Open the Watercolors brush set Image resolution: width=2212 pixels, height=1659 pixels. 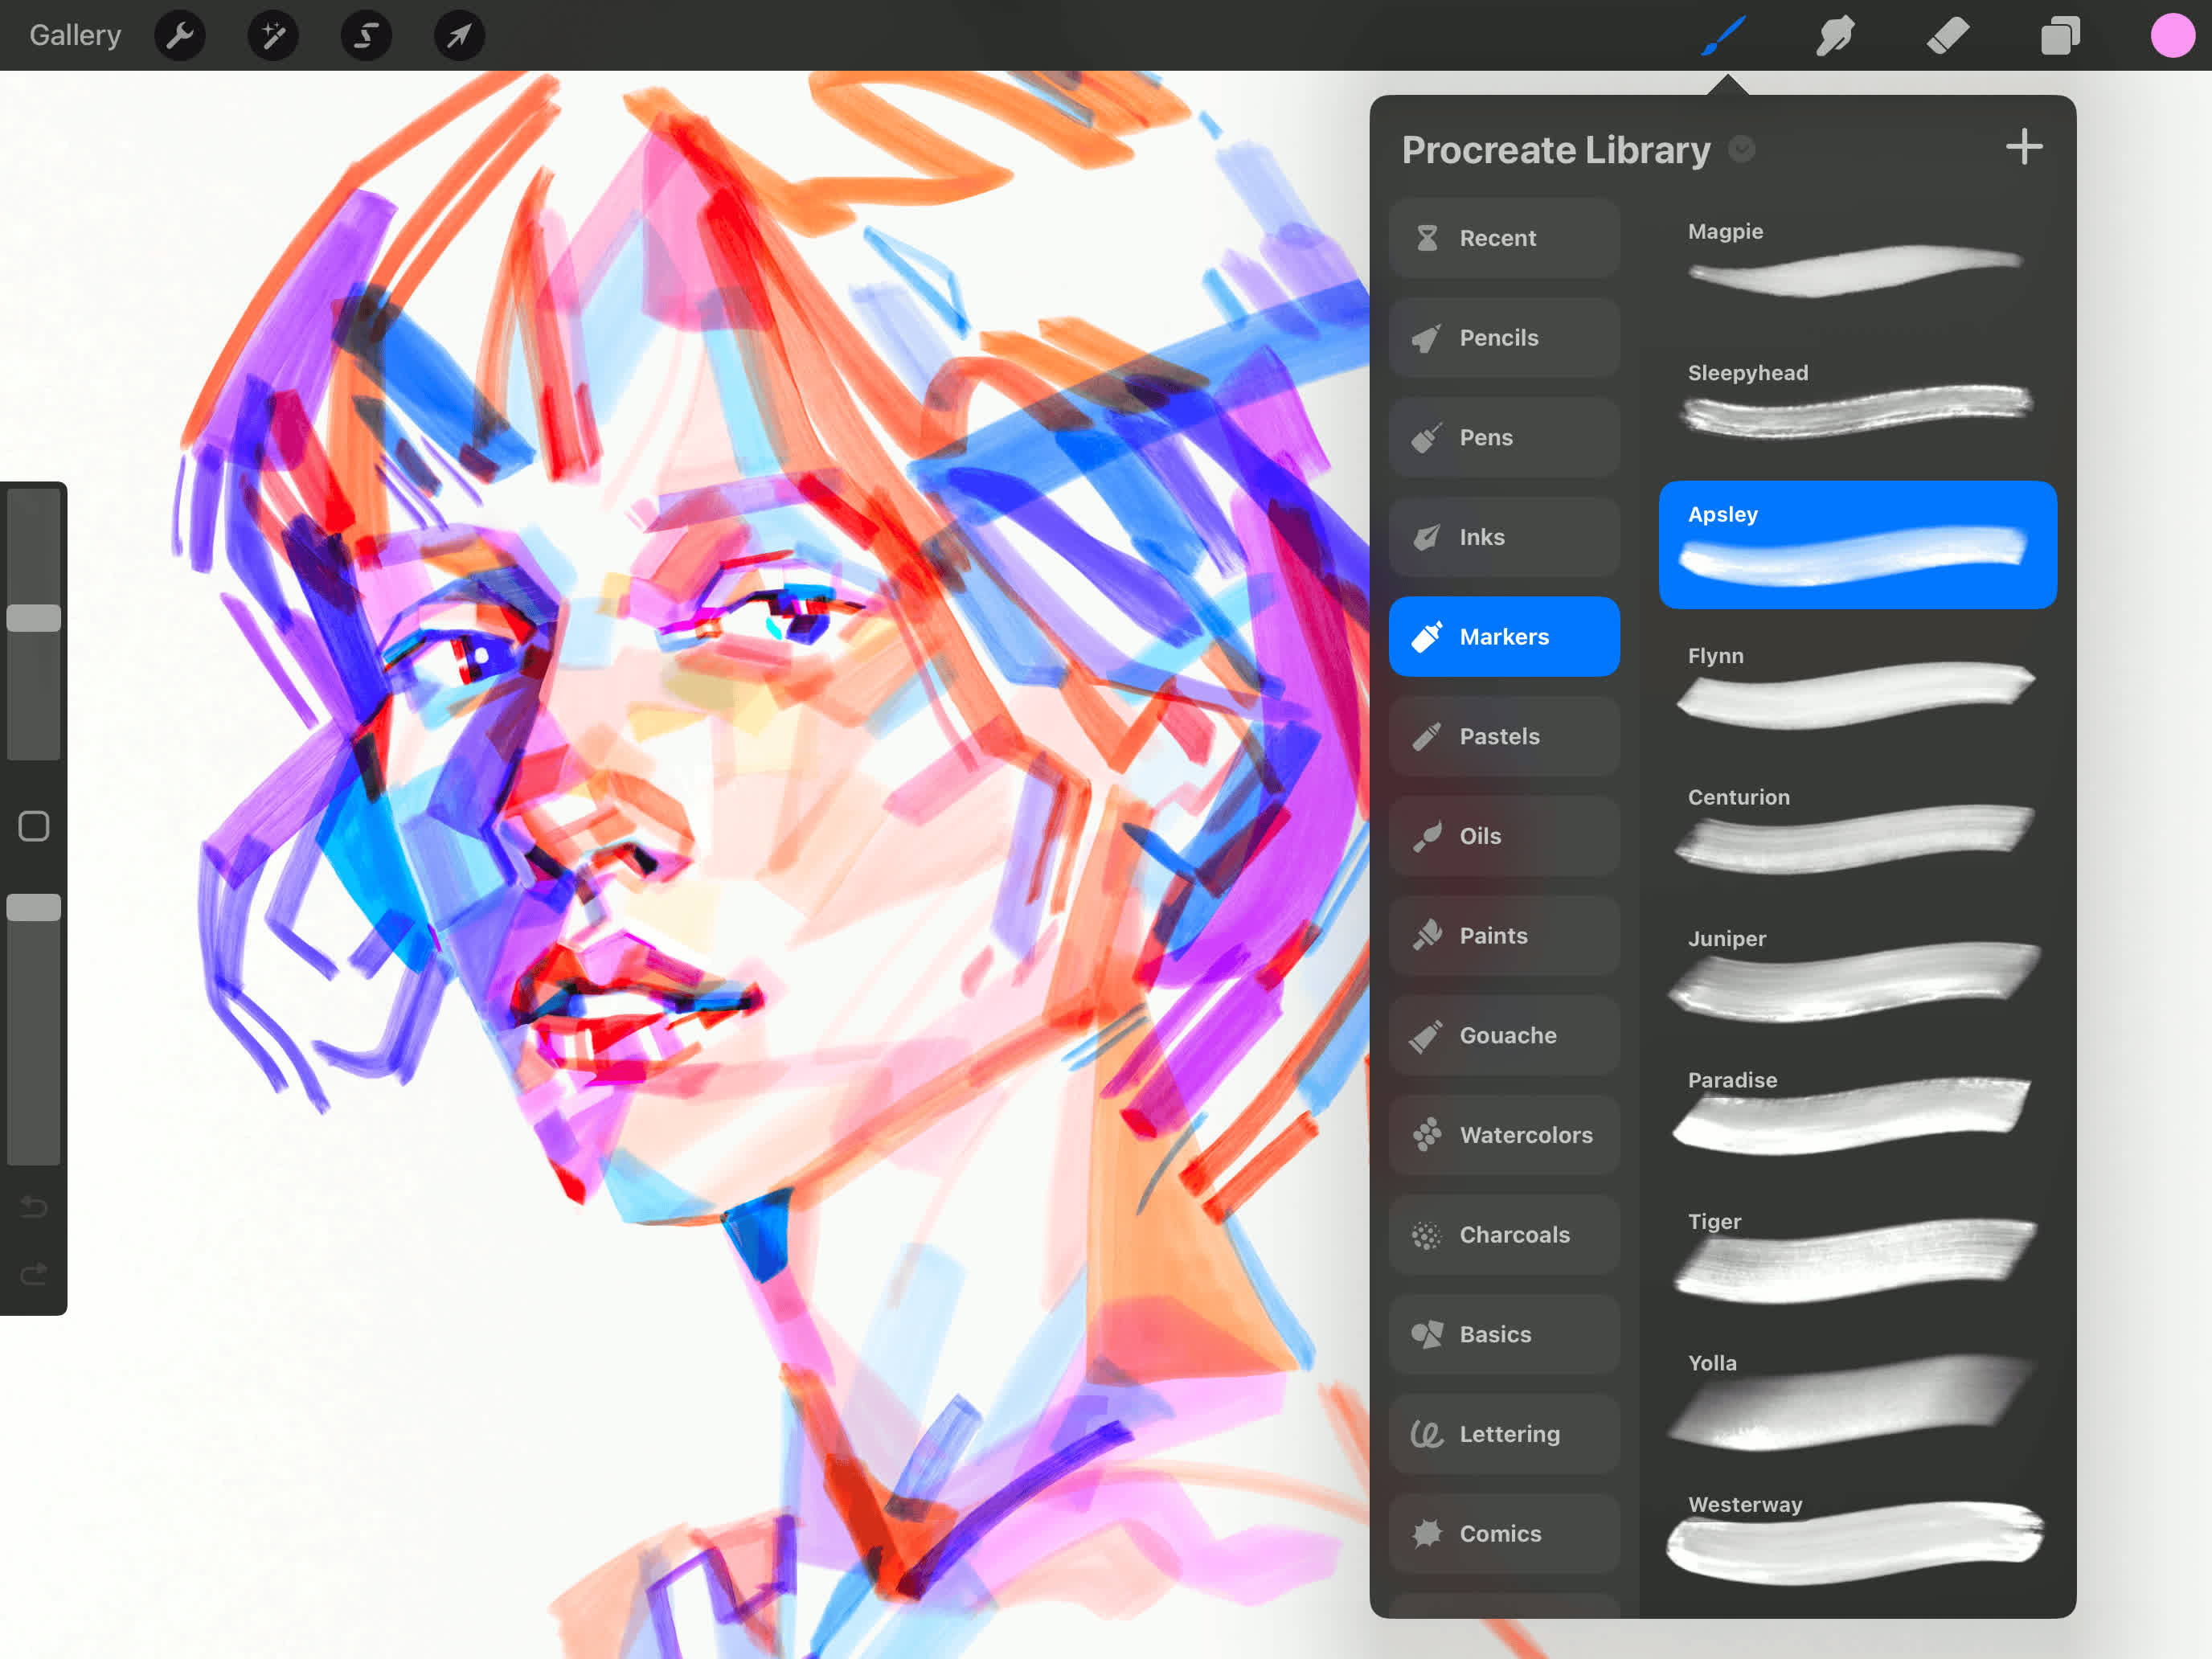click(1504, 1135)
